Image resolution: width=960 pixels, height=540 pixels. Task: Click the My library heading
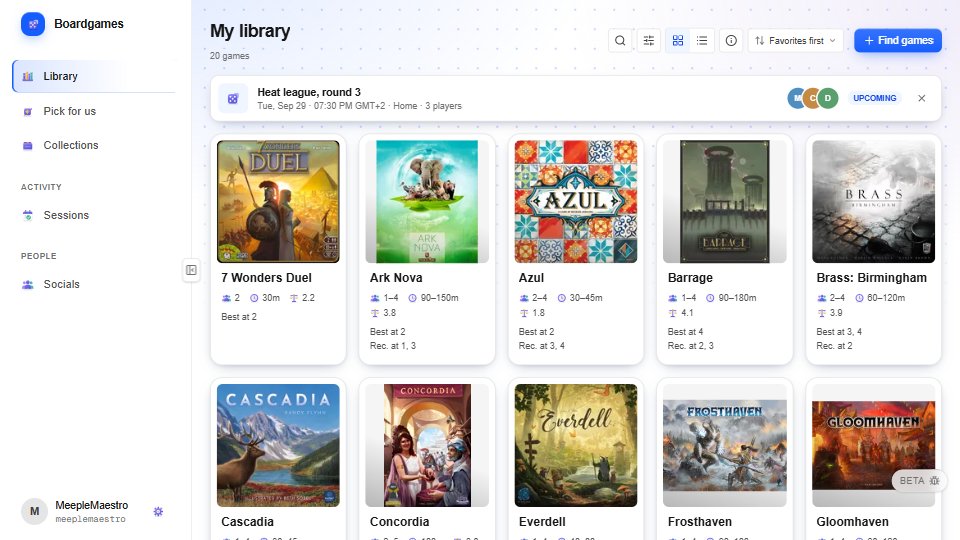tap(250, 31)
